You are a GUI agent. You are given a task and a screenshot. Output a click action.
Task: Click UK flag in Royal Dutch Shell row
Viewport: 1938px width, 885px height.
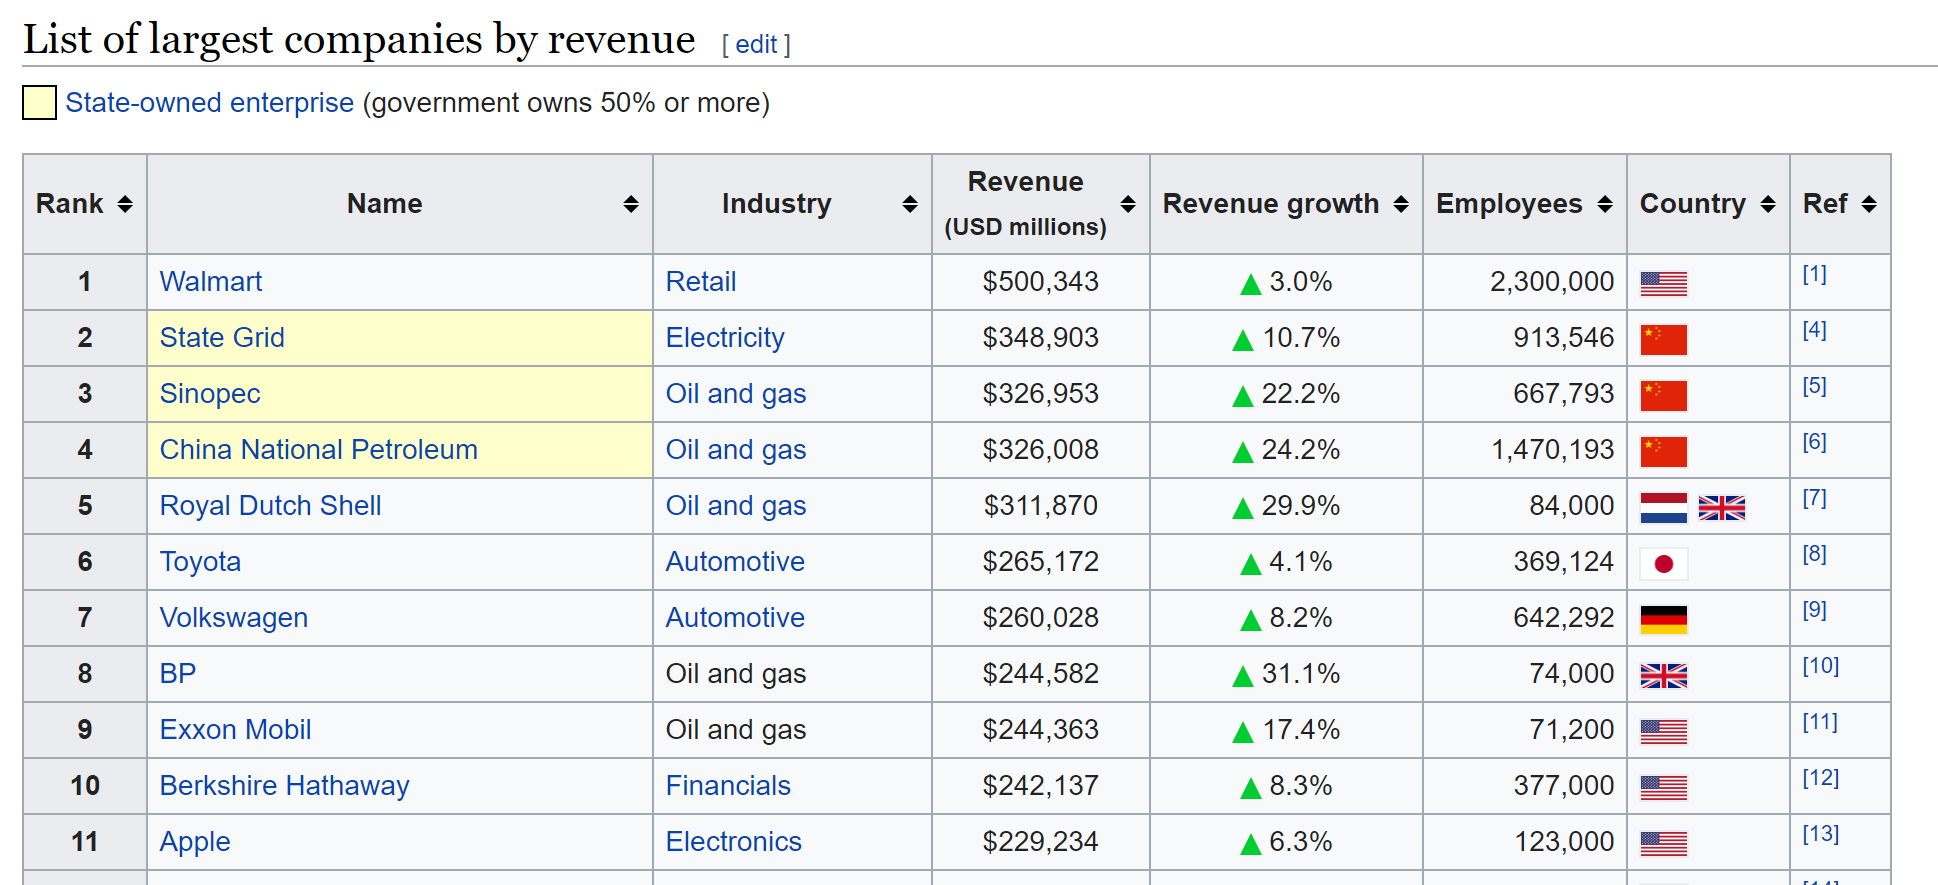pos(1722,508)
